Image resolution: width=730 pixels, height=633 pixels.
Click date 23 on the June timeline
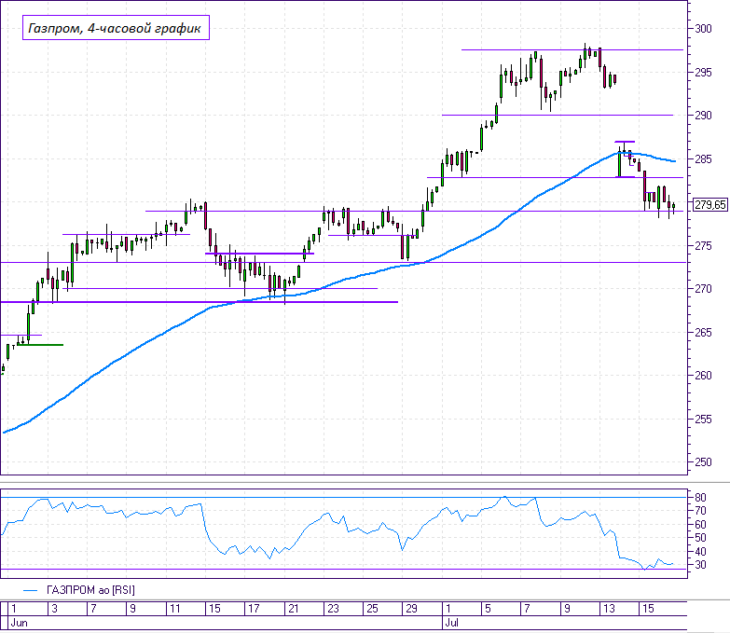point(333,608)
